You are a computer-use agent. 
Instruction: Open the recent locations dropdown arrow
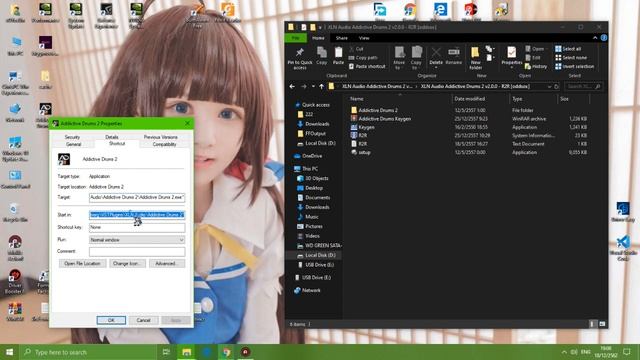[x=313, y=87]
